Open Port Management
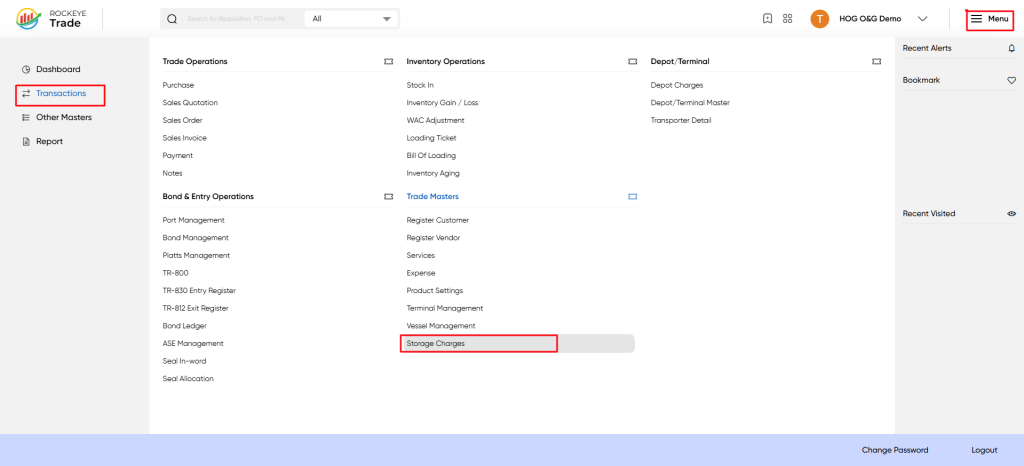1024x466 pixels. pos(193,220)
